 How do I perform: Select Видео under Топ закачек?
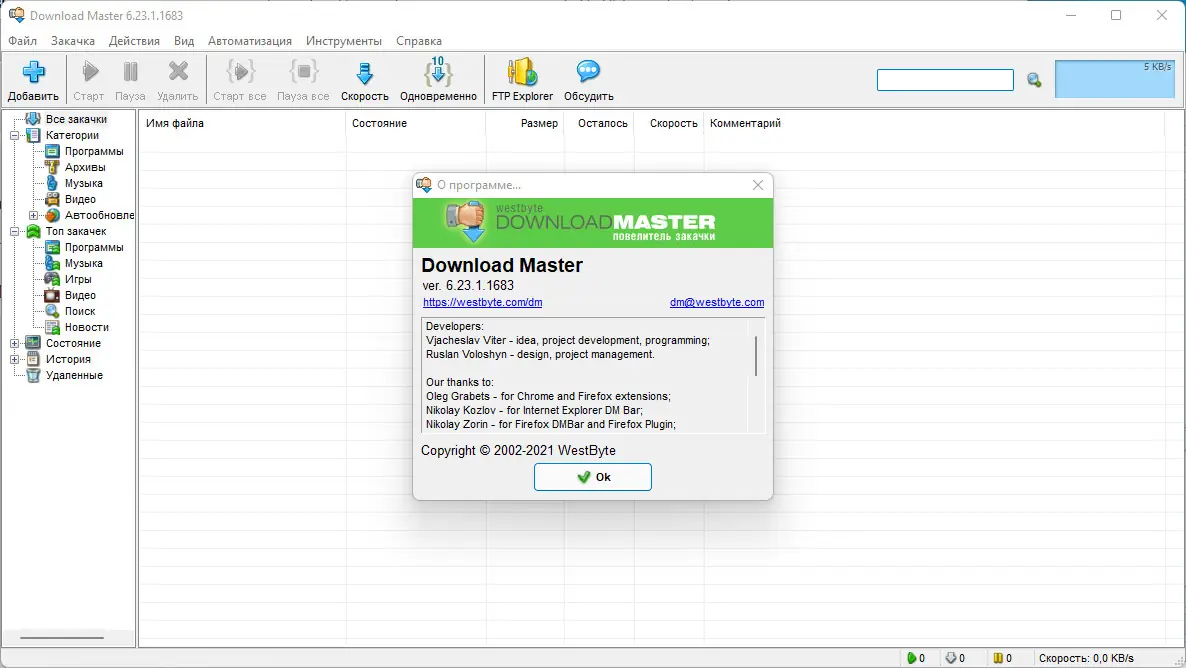pyautogui.click(x=80, y=295)
